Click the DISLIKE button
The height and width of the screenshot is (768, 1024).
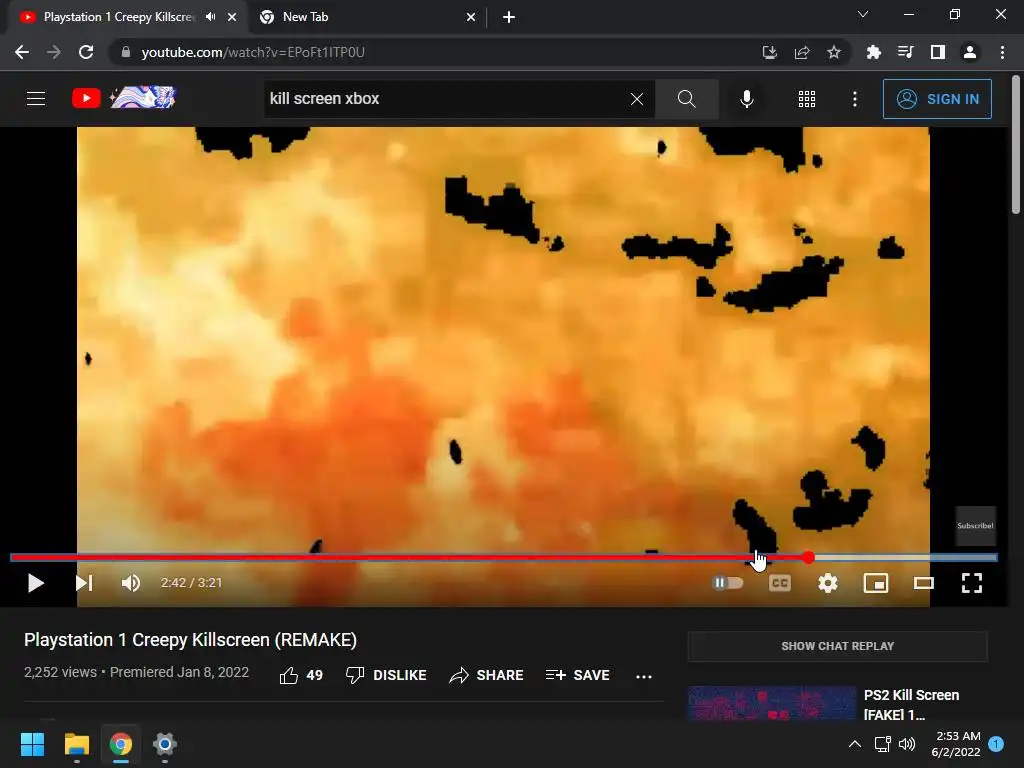click(386, 675)
